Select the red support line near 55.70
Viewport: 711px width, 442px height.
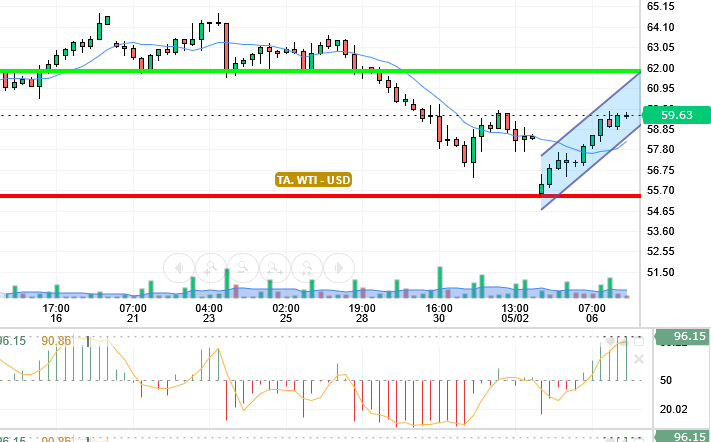point(320,196)
